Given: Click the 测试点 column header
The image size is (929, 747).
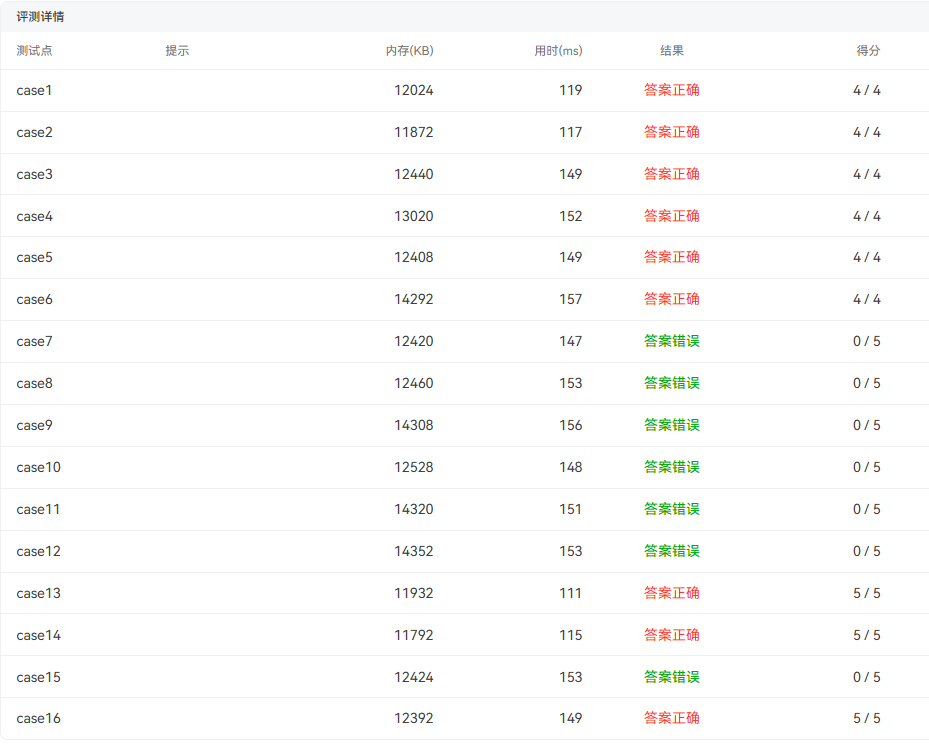Looking at the screenshot, I should pyautogui.click(x=34, y=50).
